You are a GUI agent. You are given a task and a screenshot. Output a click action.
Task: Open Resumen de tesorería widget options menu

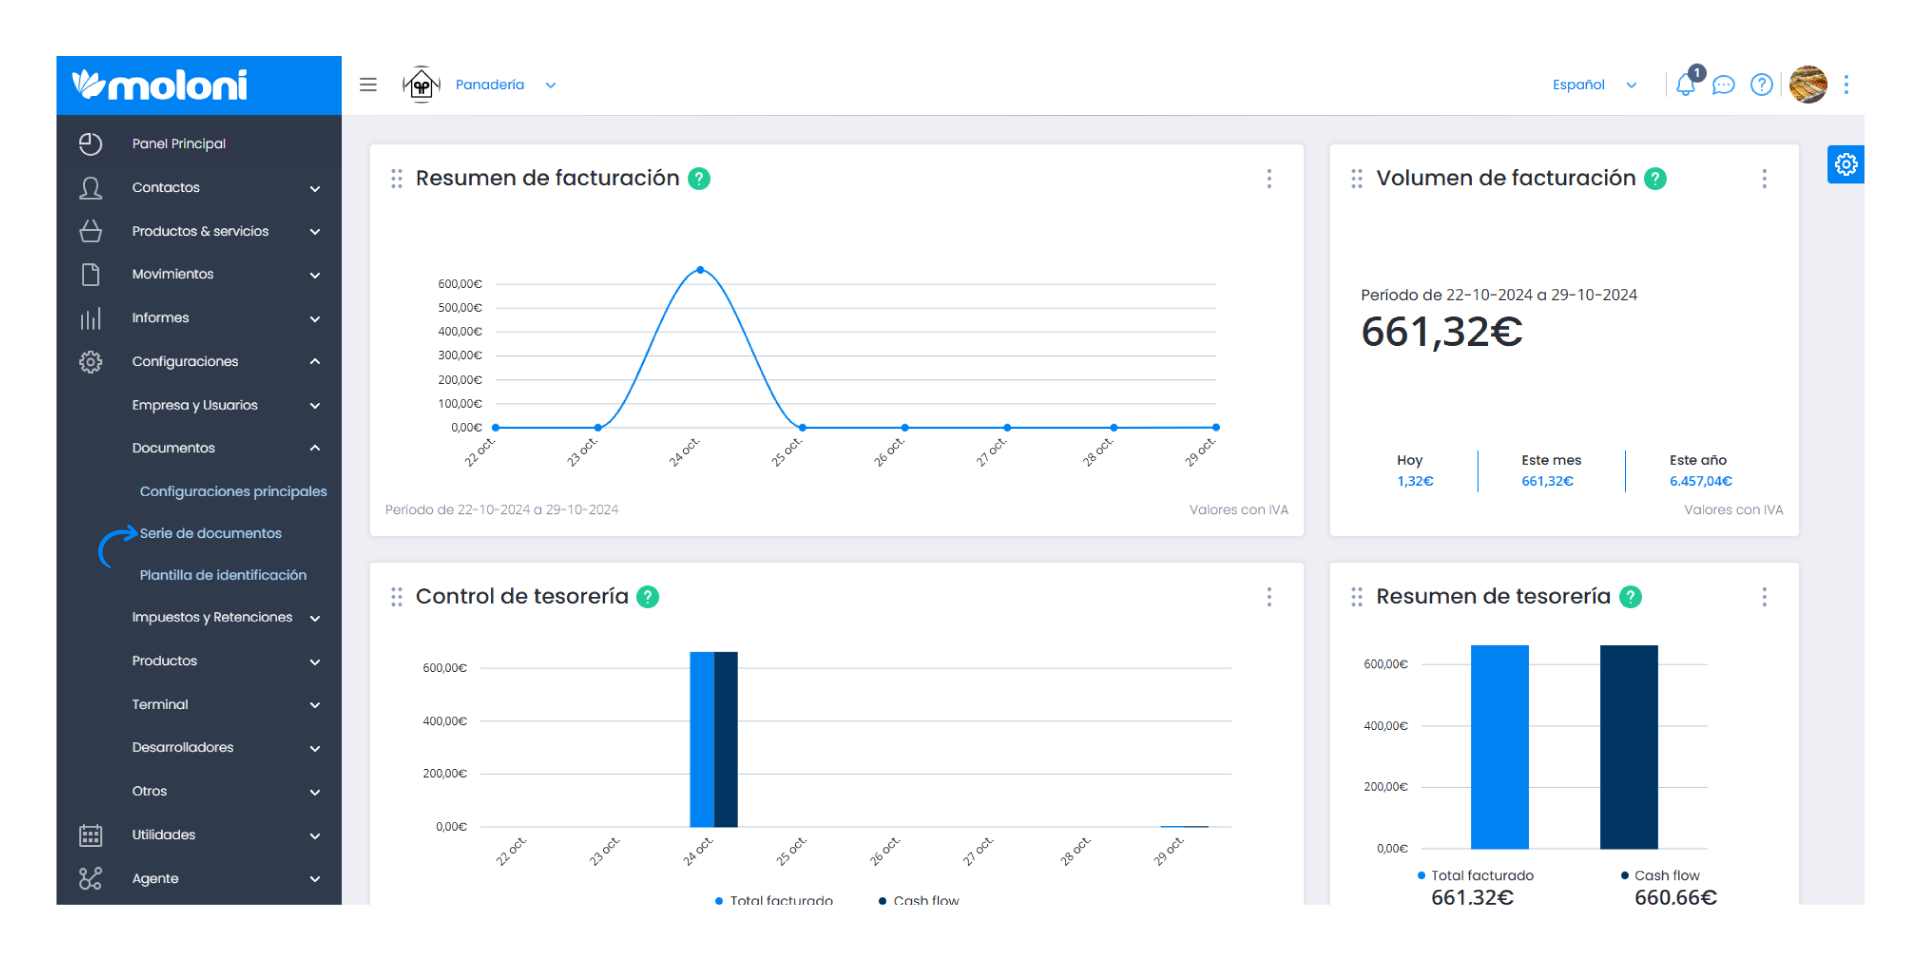coord(1764,596)
